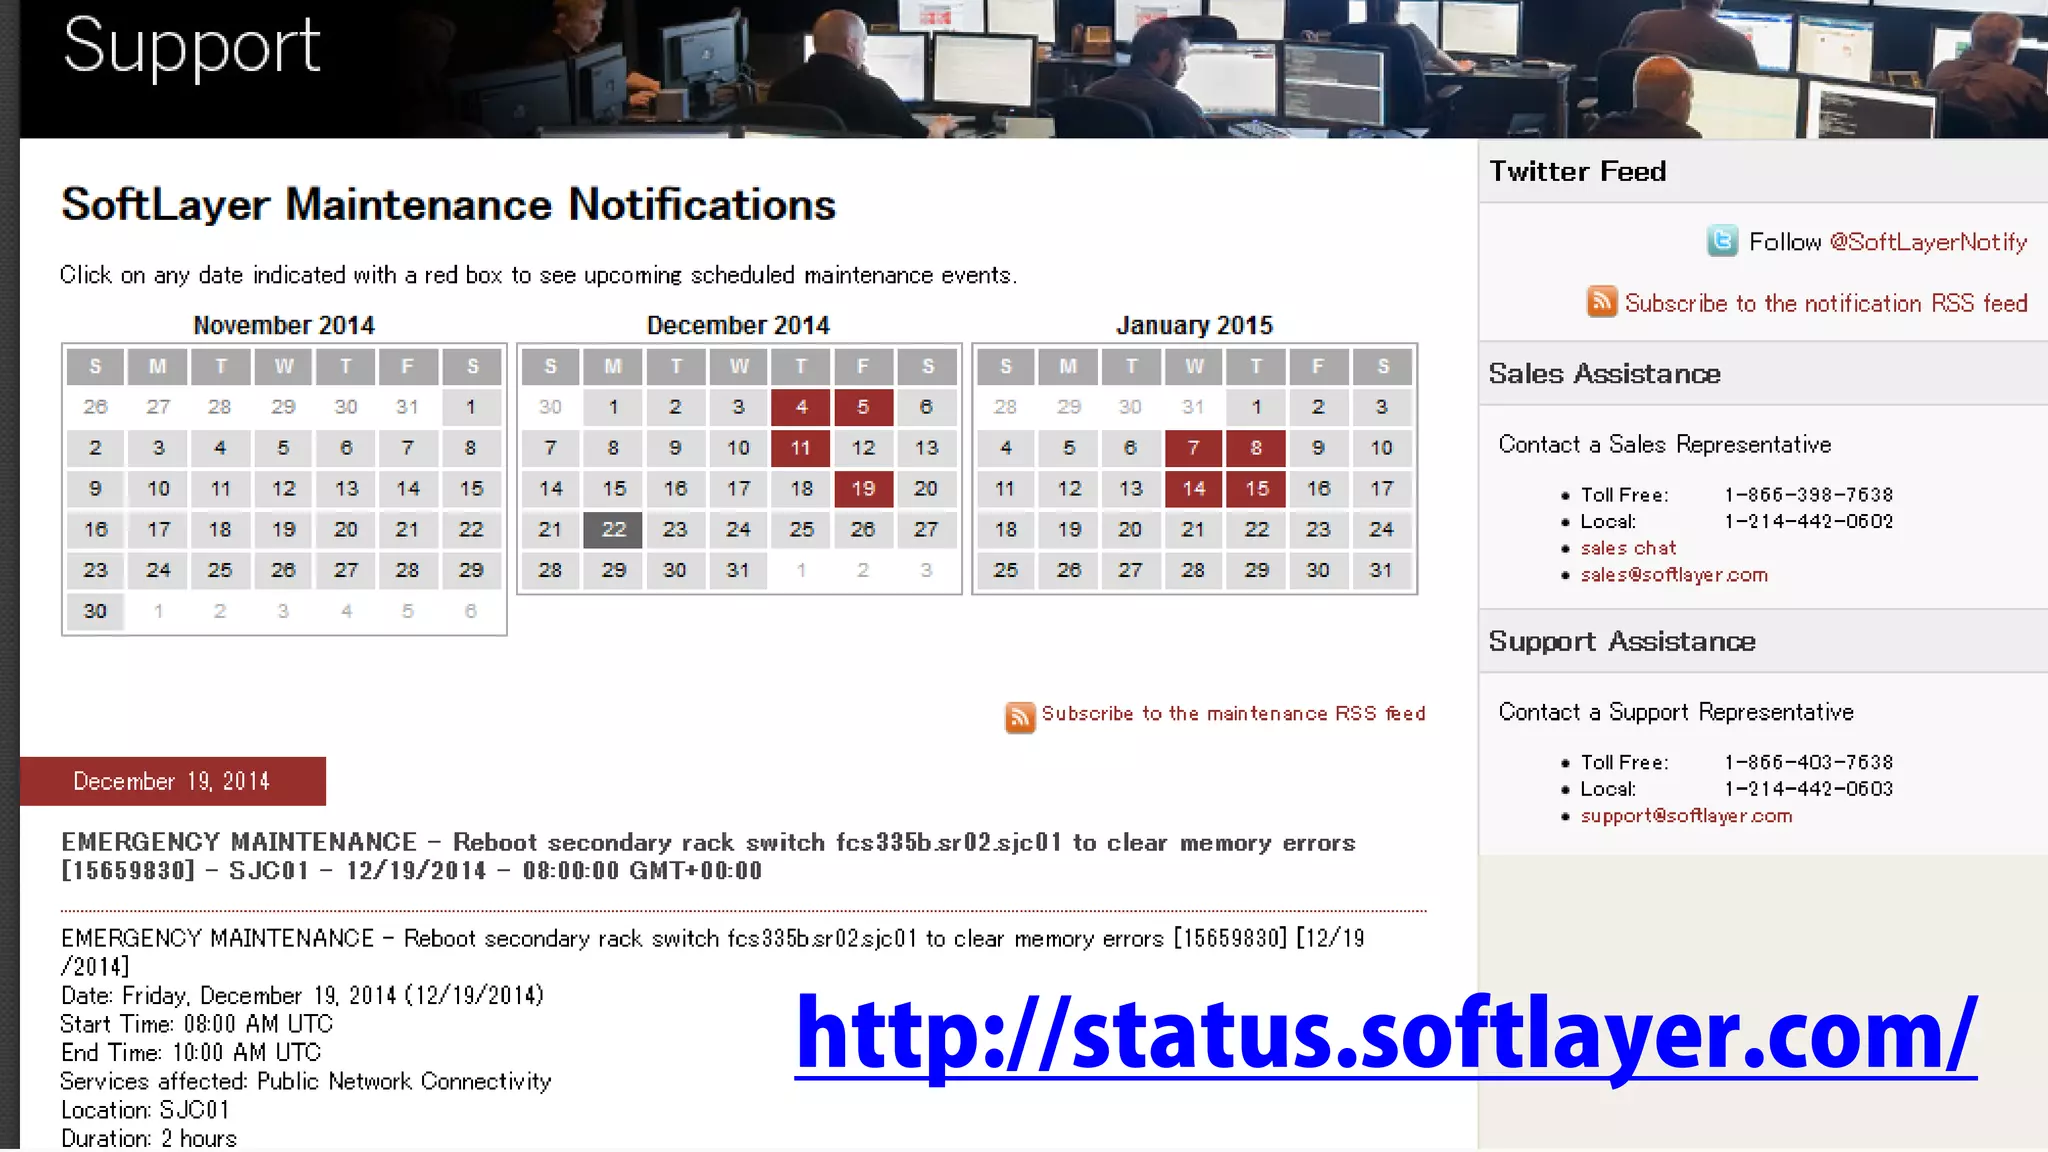Click the Twitter Feed panel header
2048x1152 pixels.
tap(1763, 171)
